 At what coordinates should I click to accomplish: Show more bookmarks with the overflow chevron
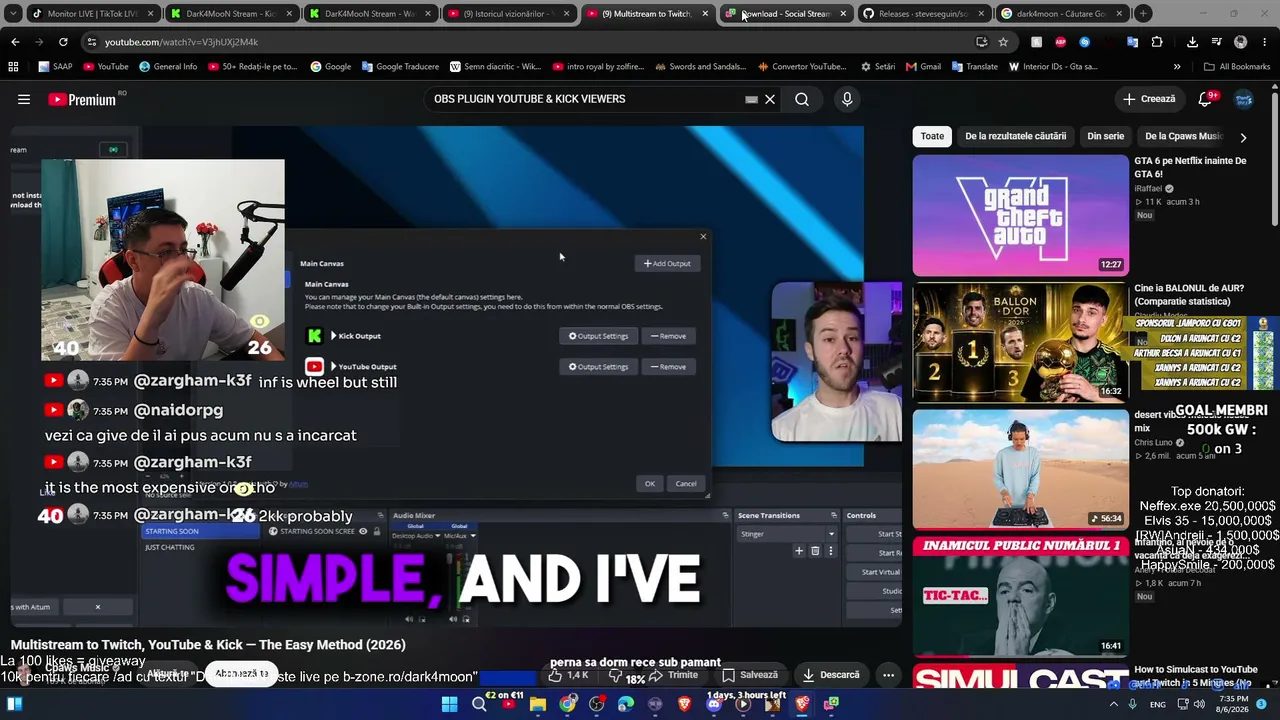[x=1177, y=66]
